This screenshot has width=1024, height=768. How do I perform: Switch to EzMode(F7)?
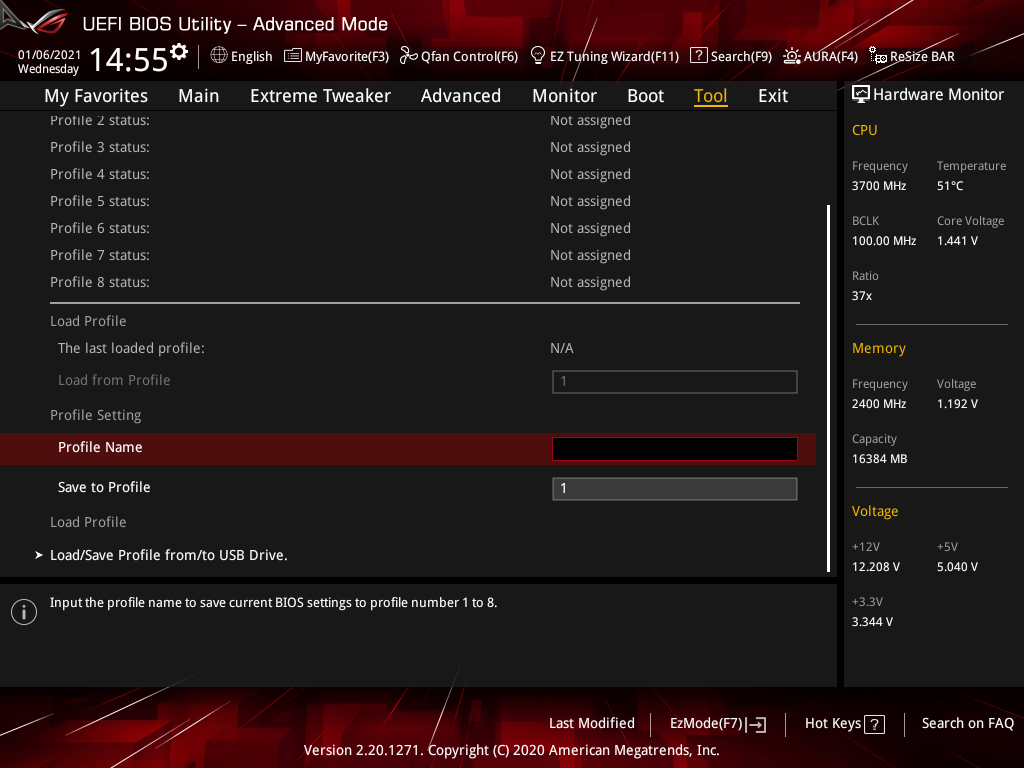[x=718, y=724]
